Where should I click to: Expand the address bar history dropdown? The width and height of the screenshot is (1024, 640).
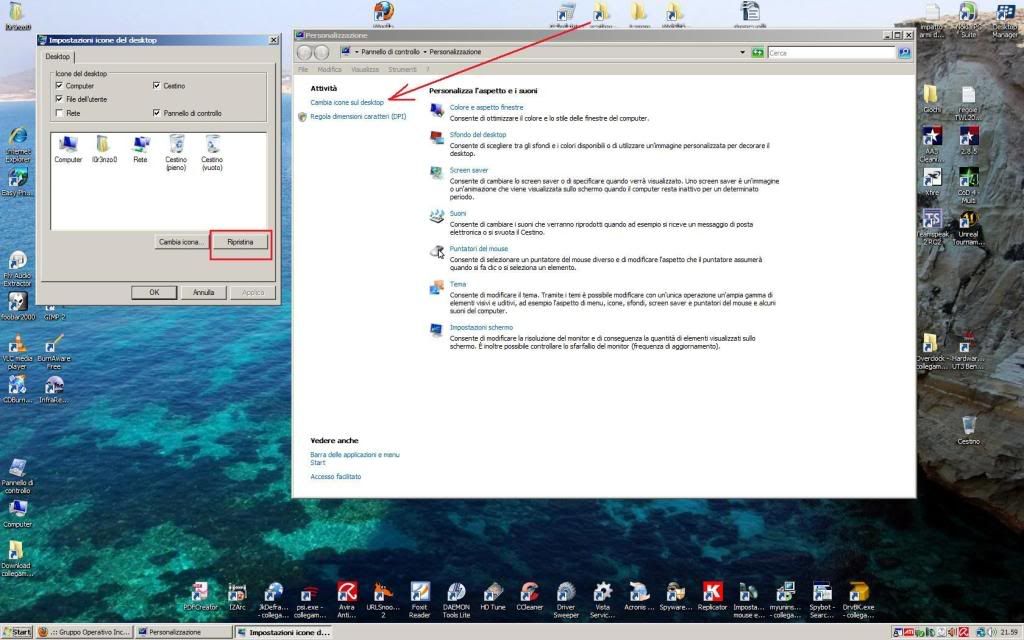[x=742, y=52]
